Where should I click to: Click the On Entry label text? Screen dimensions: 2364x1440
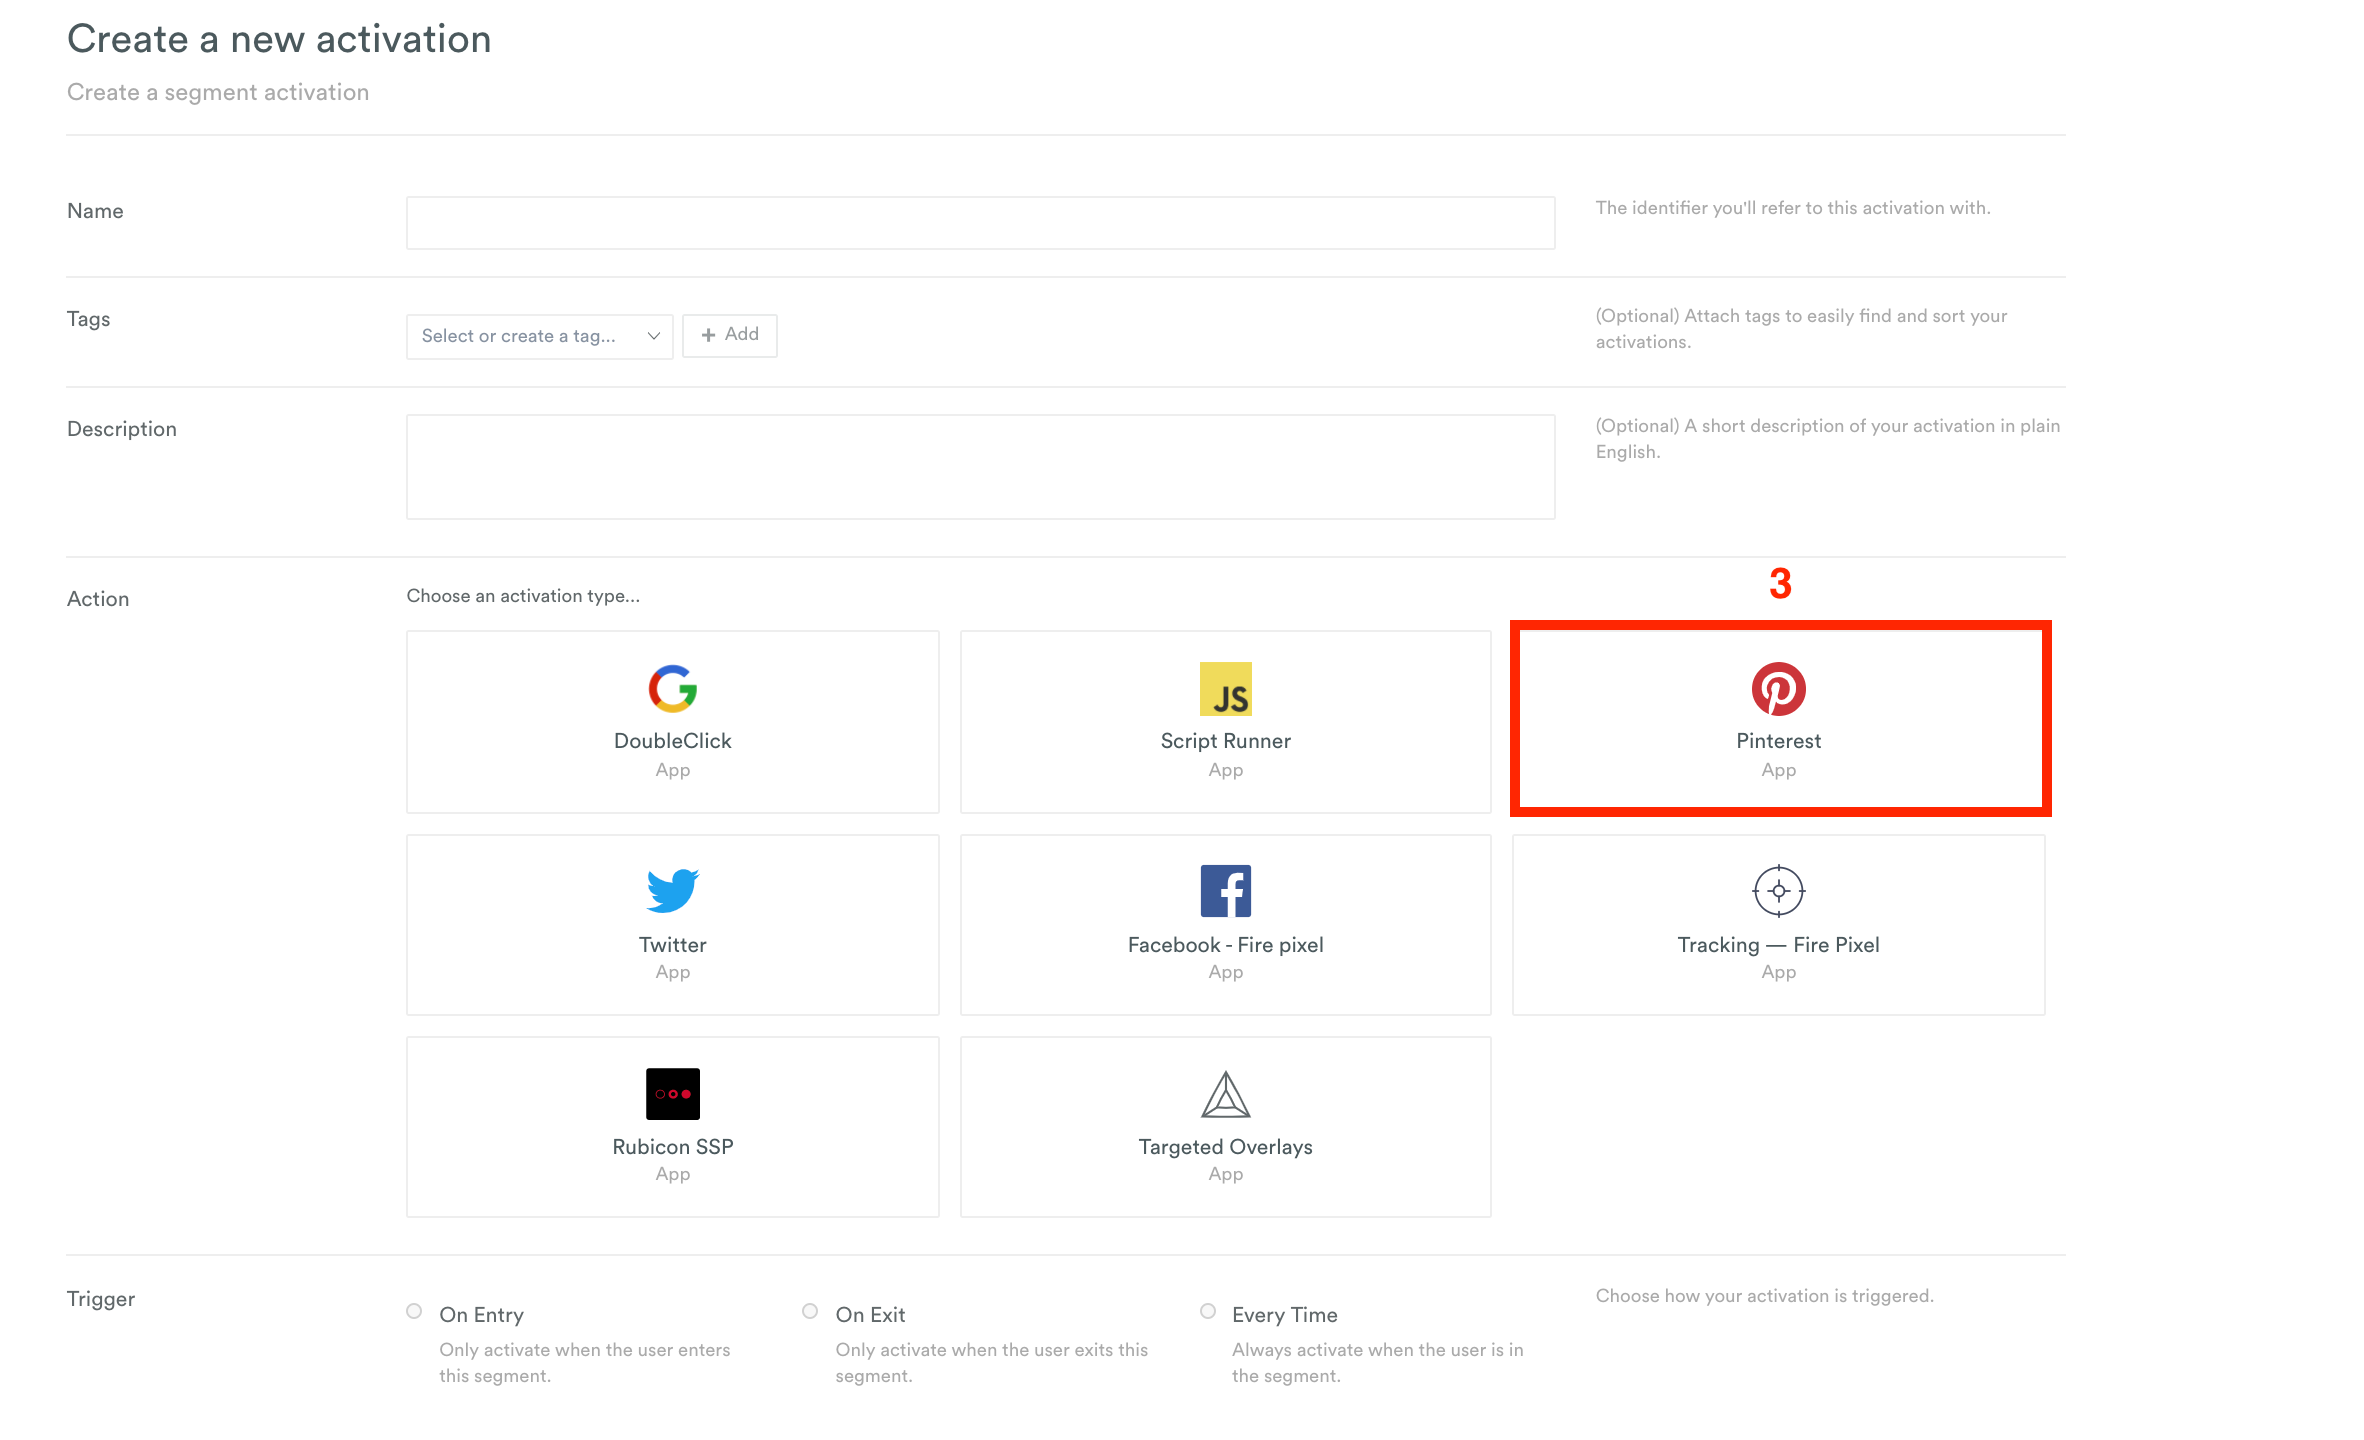(481, 1315)
